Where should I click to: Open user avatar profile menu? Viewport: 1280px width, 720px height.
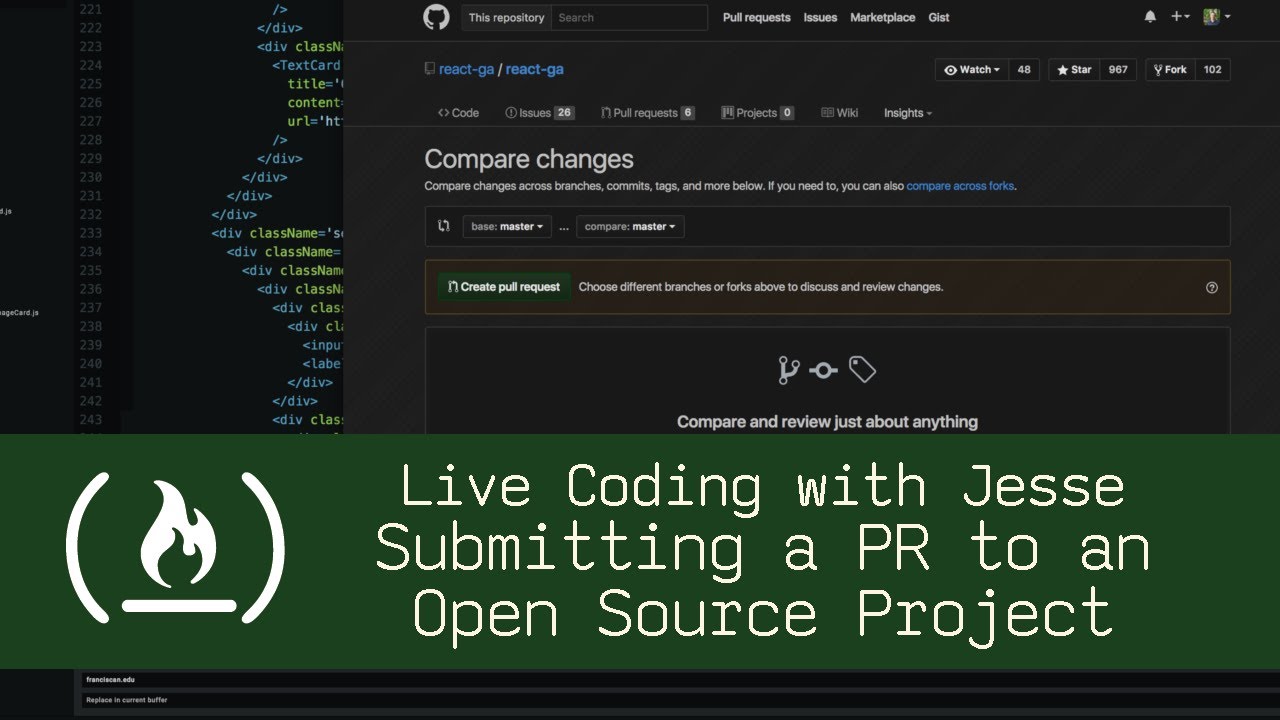[x=1216, y=17]
